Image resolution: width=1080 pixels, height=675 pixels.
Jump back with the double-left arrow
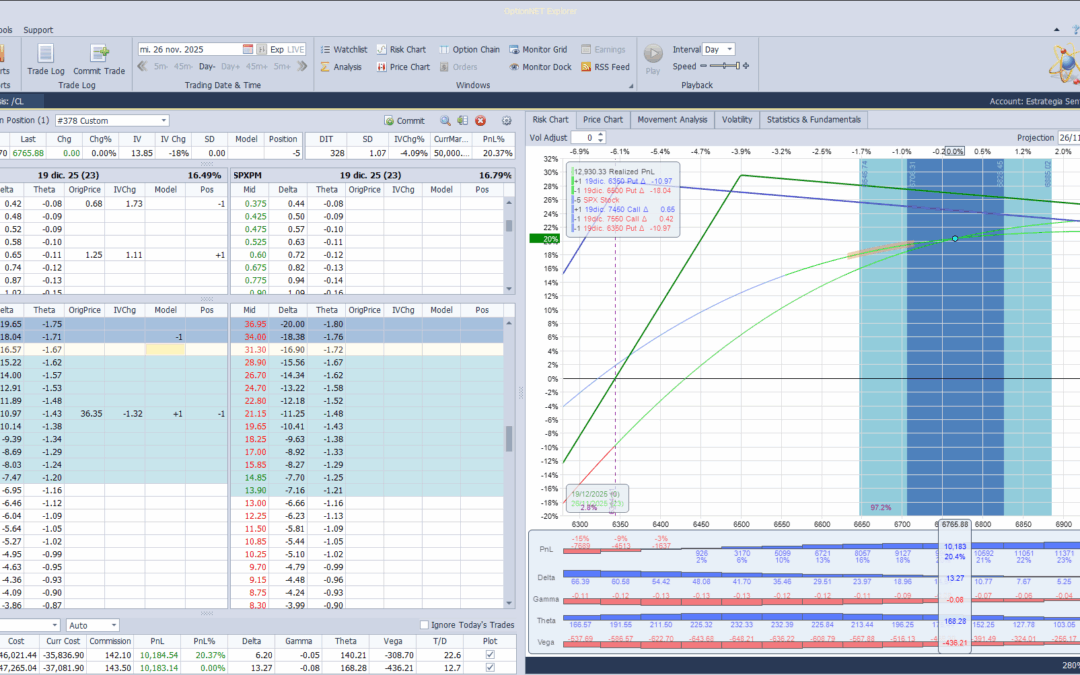(143, 66)
